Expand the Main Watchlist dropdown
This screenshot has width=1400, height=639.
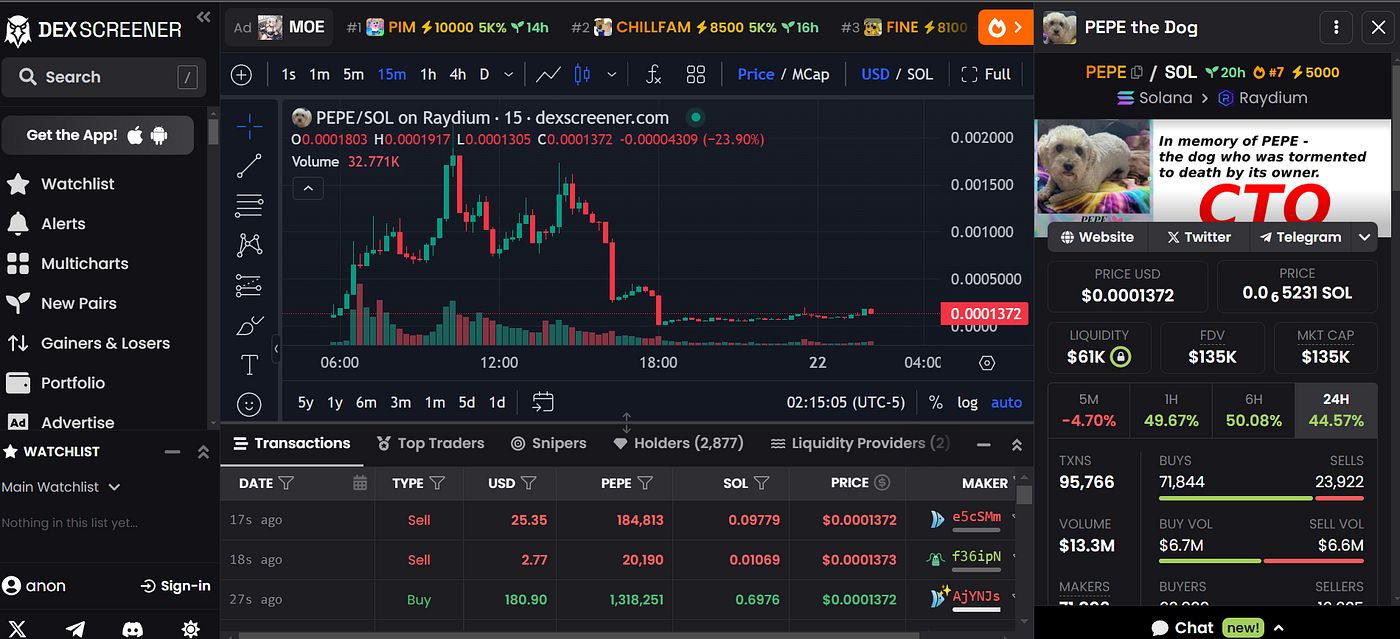[114, 487]
